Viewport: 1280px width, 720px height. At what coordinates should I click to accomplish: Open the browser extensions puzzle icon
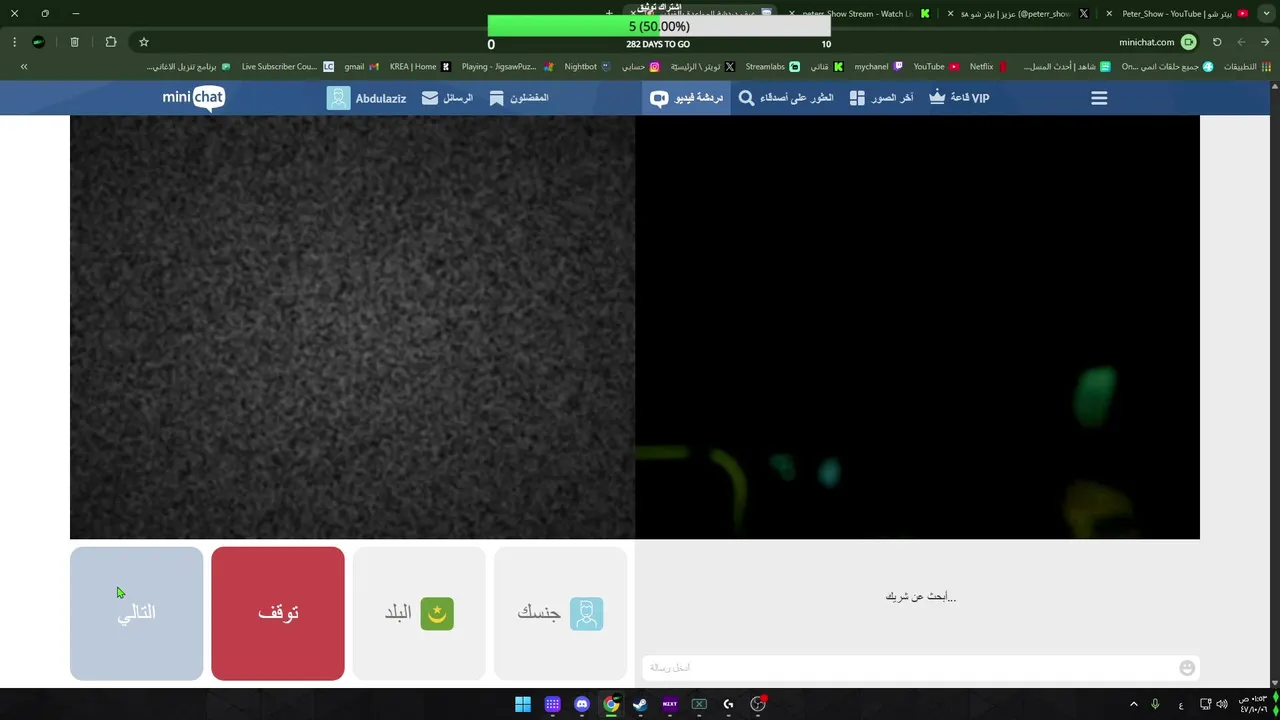[x=111, y=42]
